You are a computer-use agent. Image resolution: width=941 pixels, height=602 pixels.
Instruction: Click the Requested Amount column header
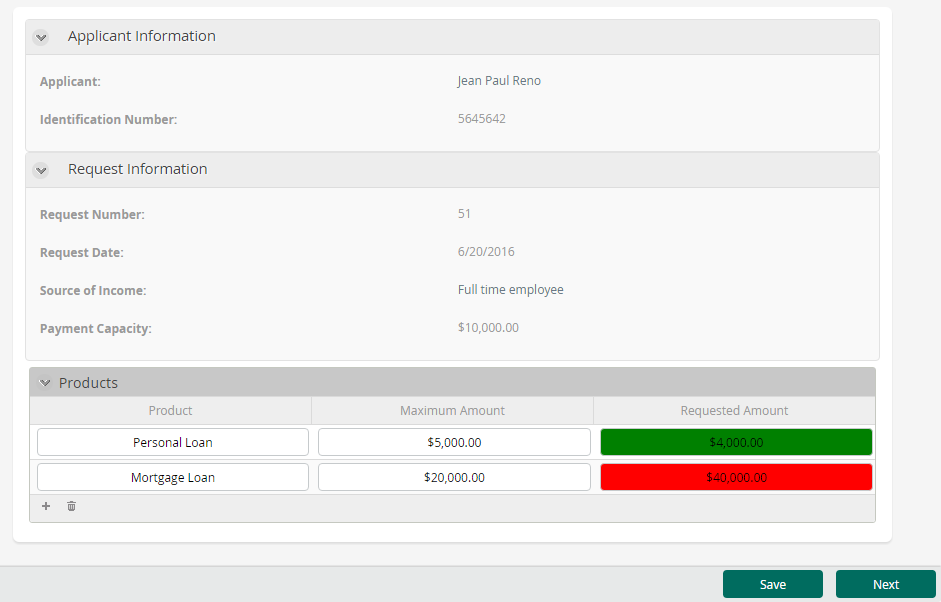pyautogui.click(x=735, y=411)
